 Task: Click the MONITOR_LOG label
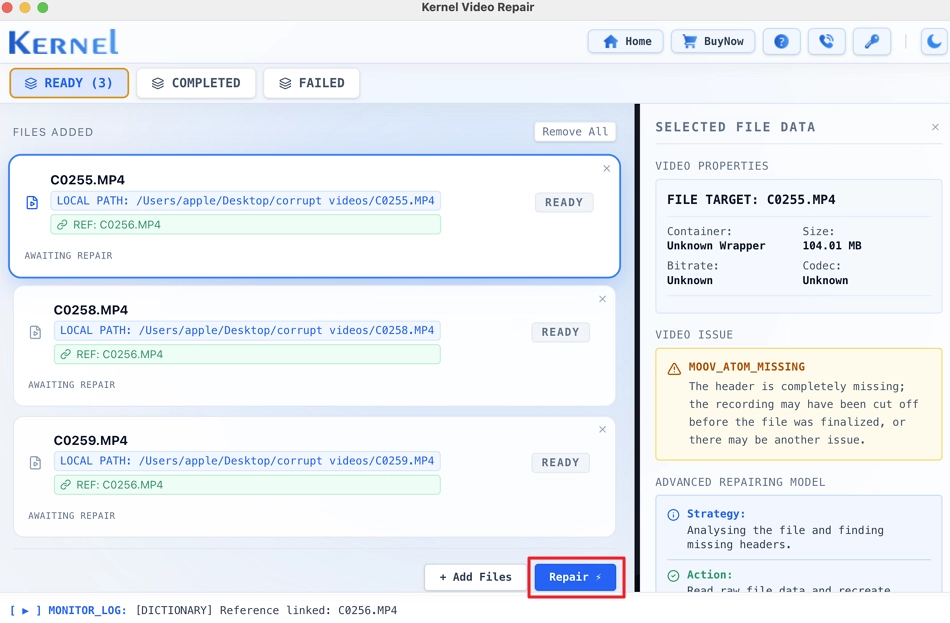tap(87, 610)
